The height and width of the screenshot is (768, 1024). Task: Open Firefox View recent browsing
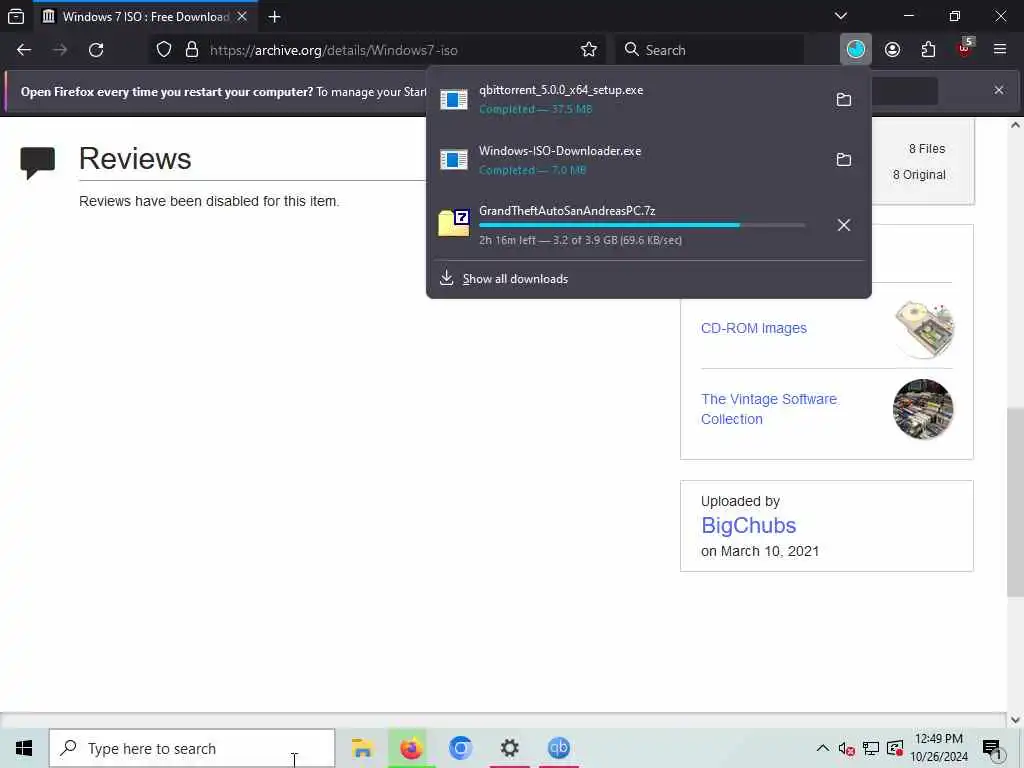16,16
